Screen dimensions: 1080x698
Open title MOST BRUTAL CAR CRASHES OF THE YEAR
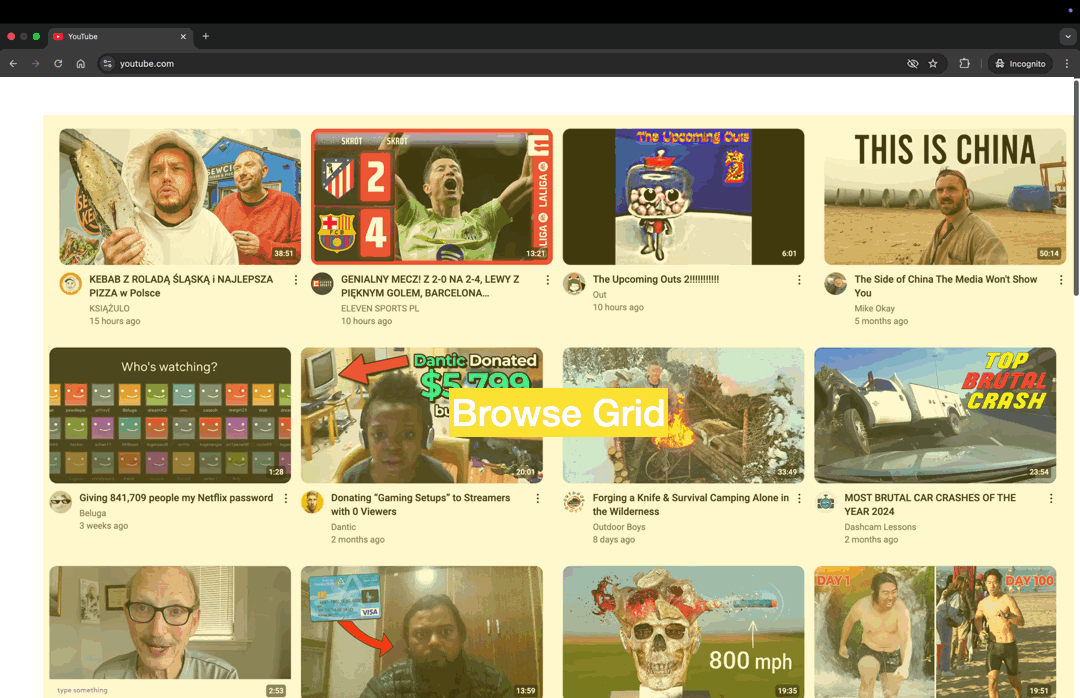pyautogui.click(x=930, y=504)
